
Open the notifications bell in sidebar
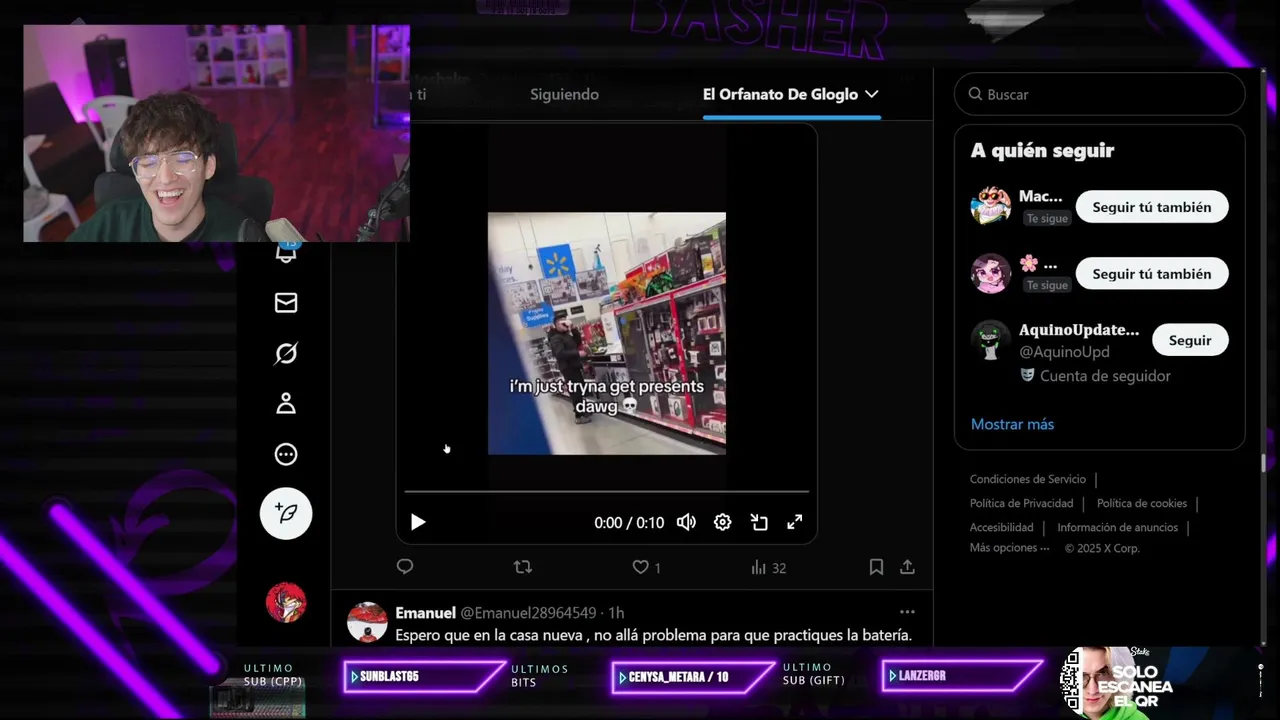pos(286,252)
